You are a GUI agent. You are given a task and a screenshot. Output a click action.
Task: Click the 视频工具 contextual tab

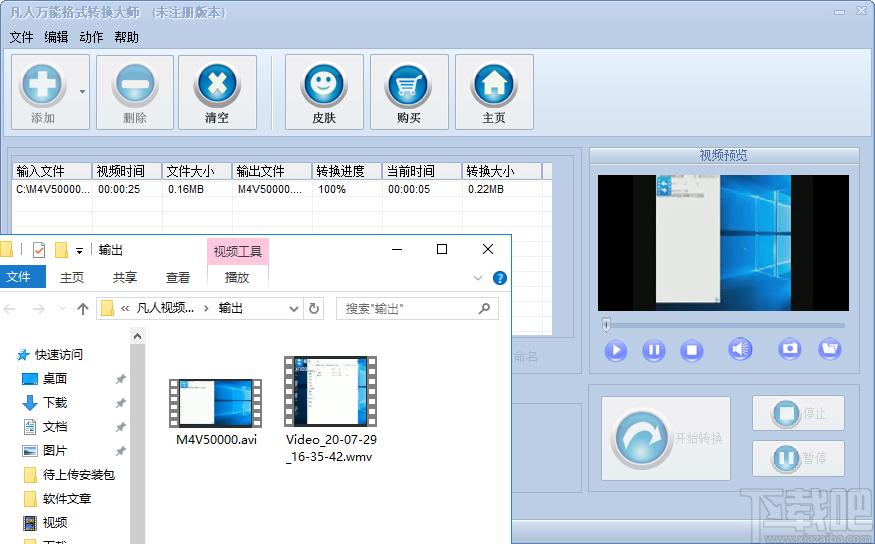(x=237, y=252)
